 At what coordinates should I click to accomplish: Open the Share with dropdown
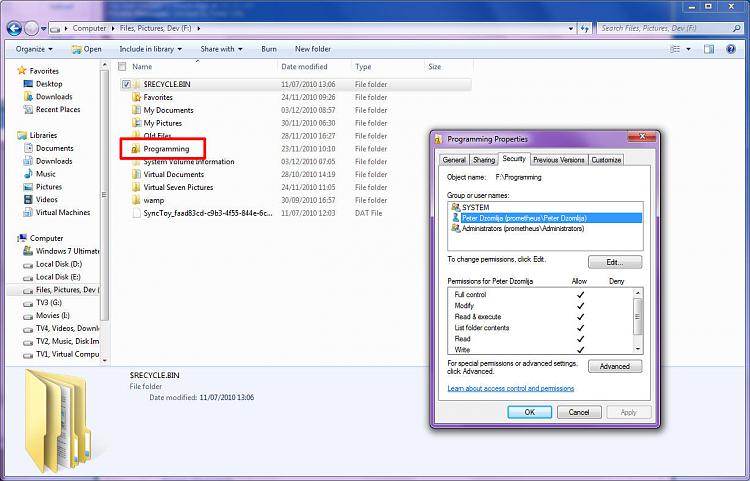(221, 49)
